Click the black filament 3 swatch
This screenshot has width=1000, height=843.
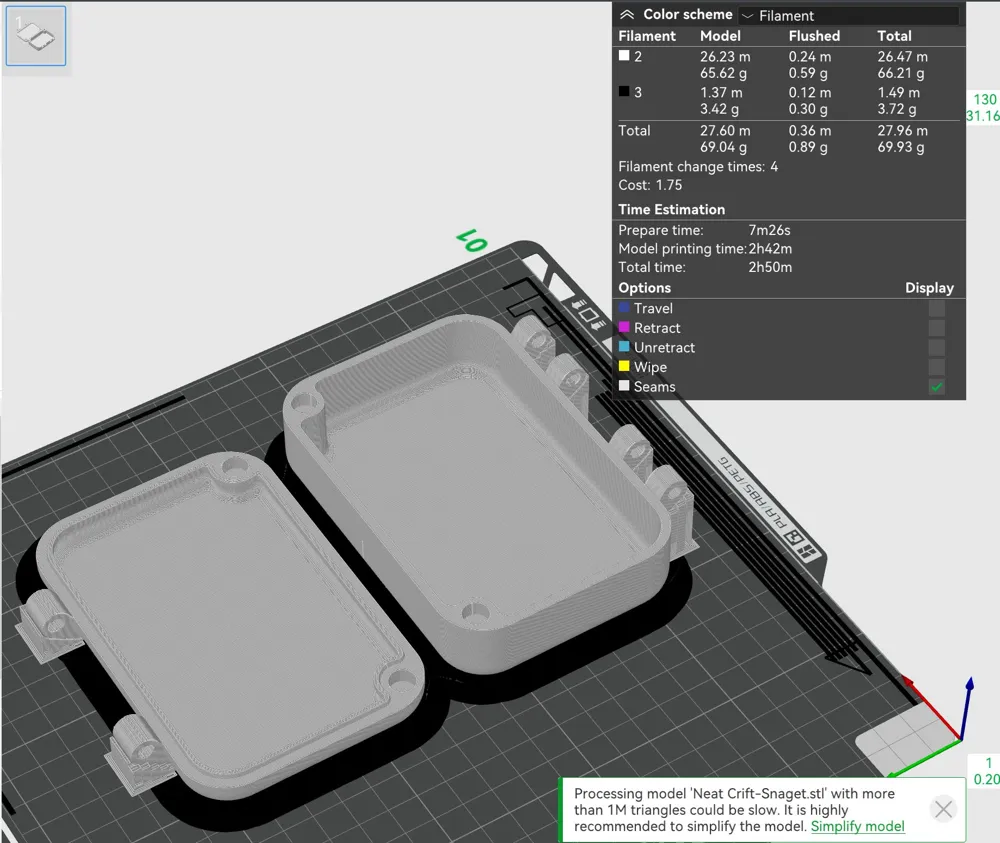625,92
